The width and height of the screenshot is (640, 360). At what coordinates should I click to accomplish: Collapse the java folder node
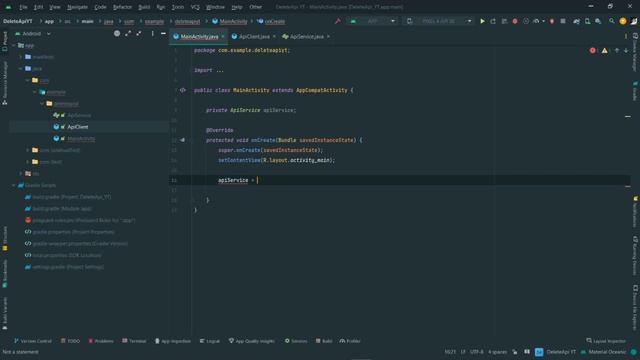click(21, 69)
